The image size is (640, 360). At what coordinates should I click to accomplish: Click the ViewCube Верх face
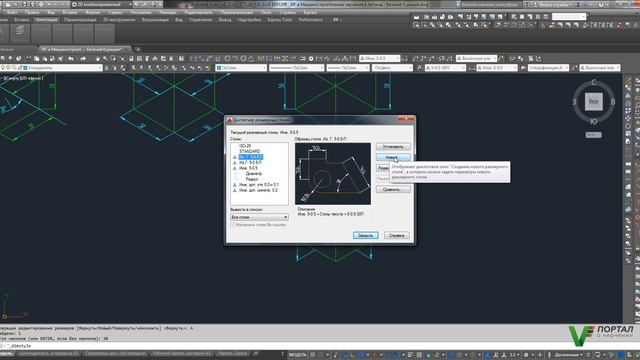(x=593, y=102)
